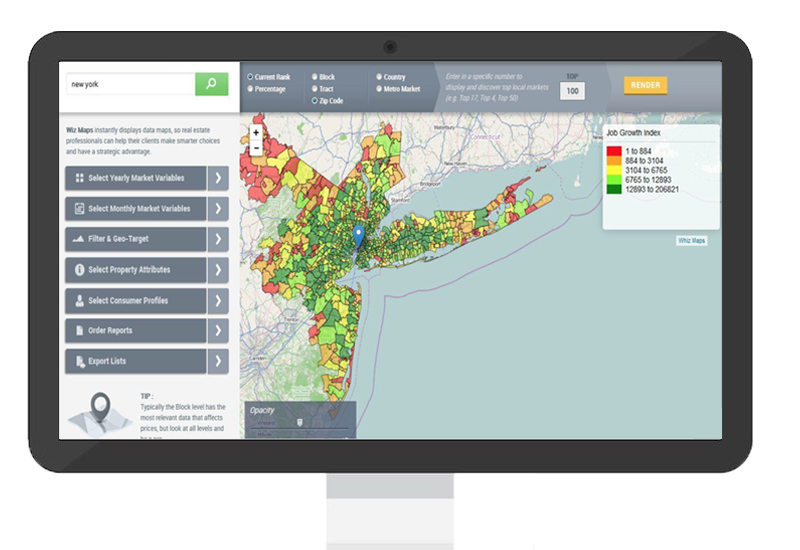Click the yellow RENDER button
Screen dimensions: 800x550
[645, 85]
